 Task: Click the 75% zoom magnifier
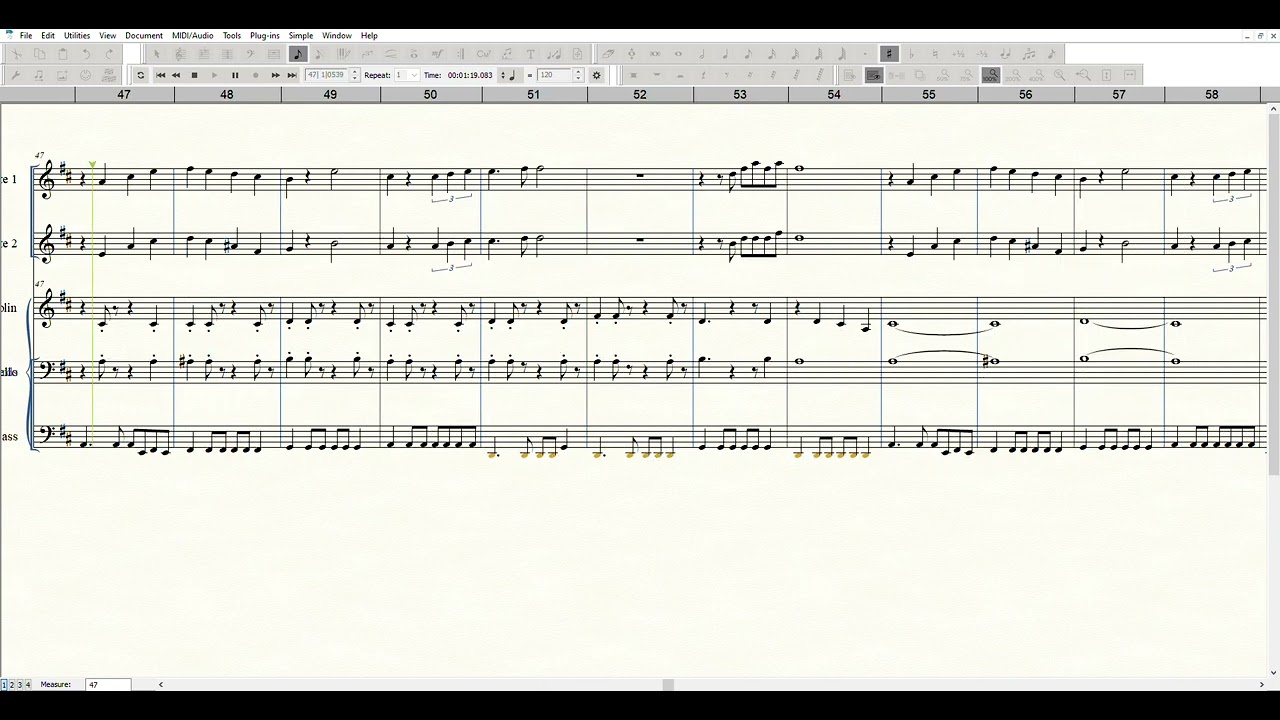965,75
